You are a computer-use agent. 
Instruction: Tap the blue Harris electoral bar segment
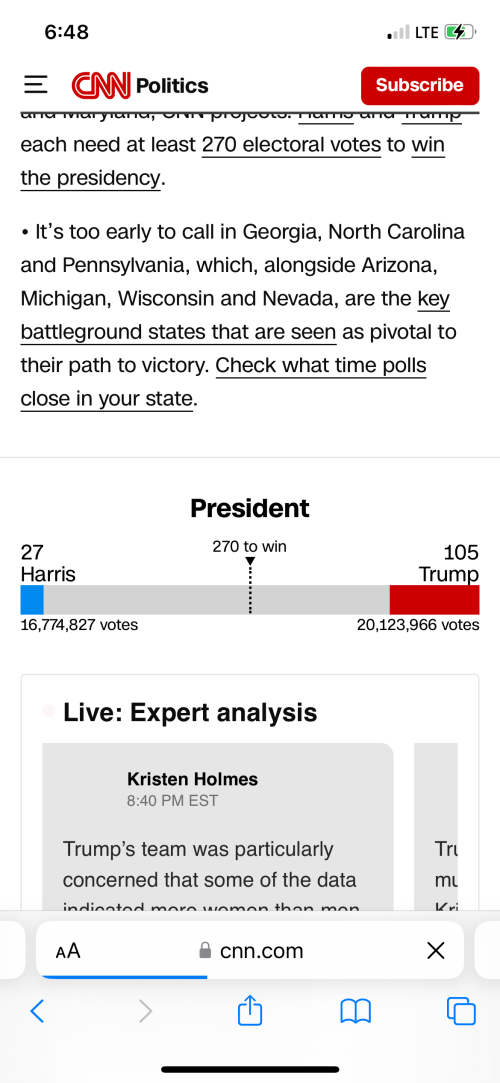(32, 600)
